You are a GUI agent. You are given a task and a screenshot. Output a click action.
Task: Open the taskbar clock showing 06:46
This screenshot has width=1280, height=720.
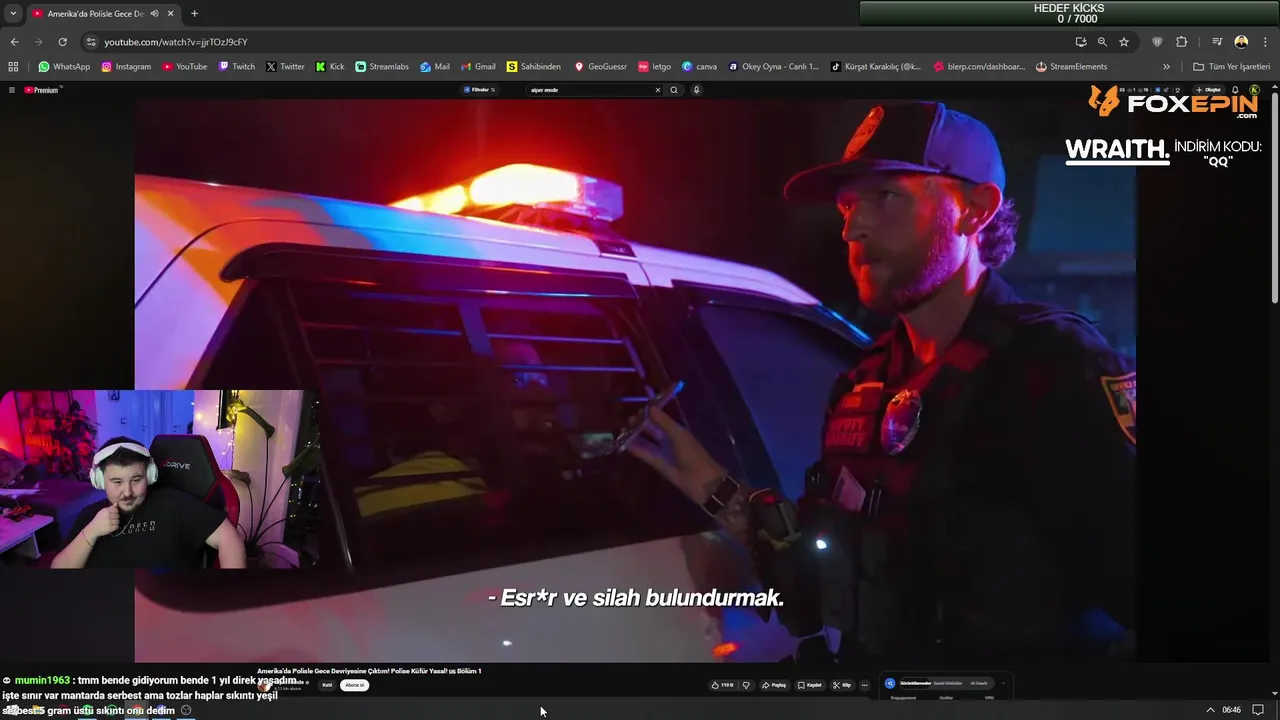click(1231, 710)
